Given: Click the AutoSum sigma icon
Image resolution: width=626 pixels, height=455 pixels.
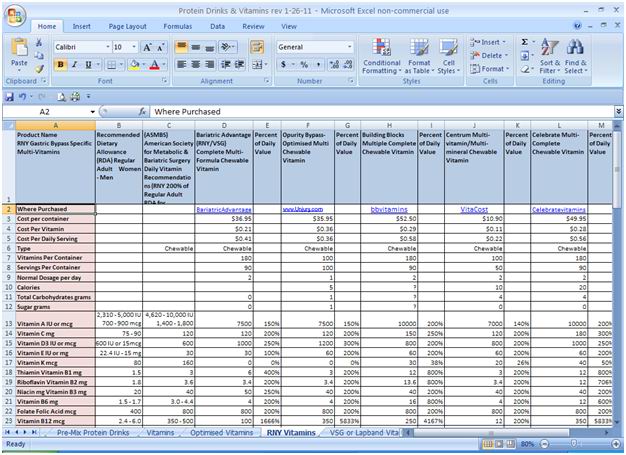Looking at the screenshot, I should click(x=525, y=42).
